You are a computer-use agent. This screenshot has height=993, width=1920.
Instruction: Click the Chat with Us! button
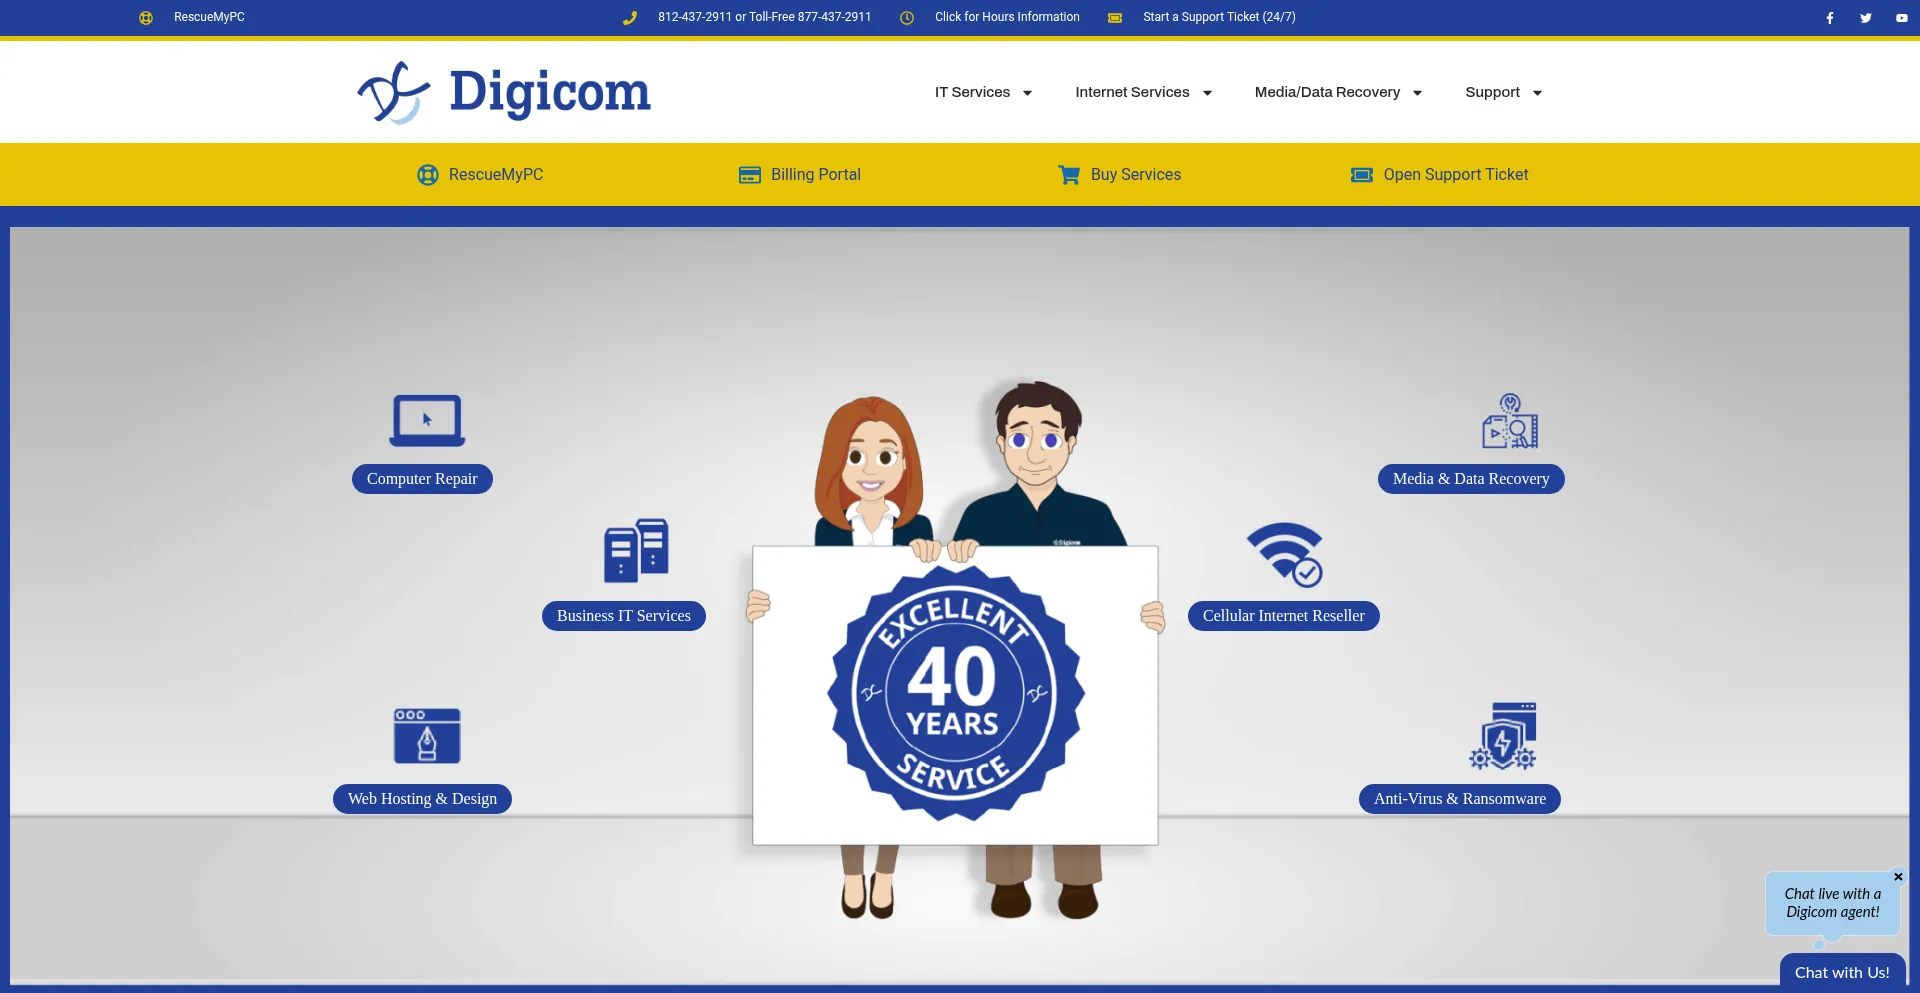tap(1842, 972)
